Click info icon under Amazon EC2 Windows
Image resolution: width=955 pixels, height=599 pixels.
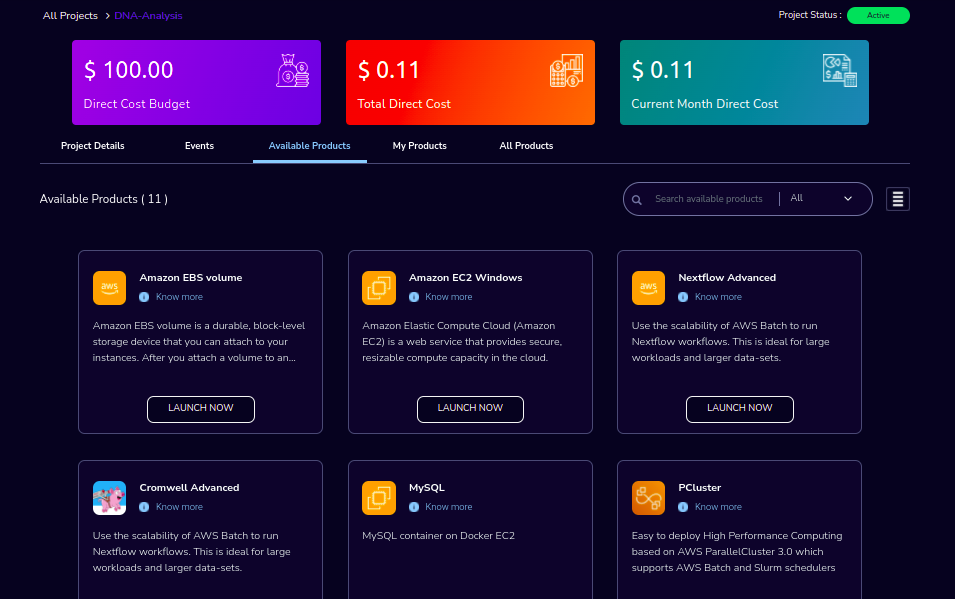click(414, 297)
